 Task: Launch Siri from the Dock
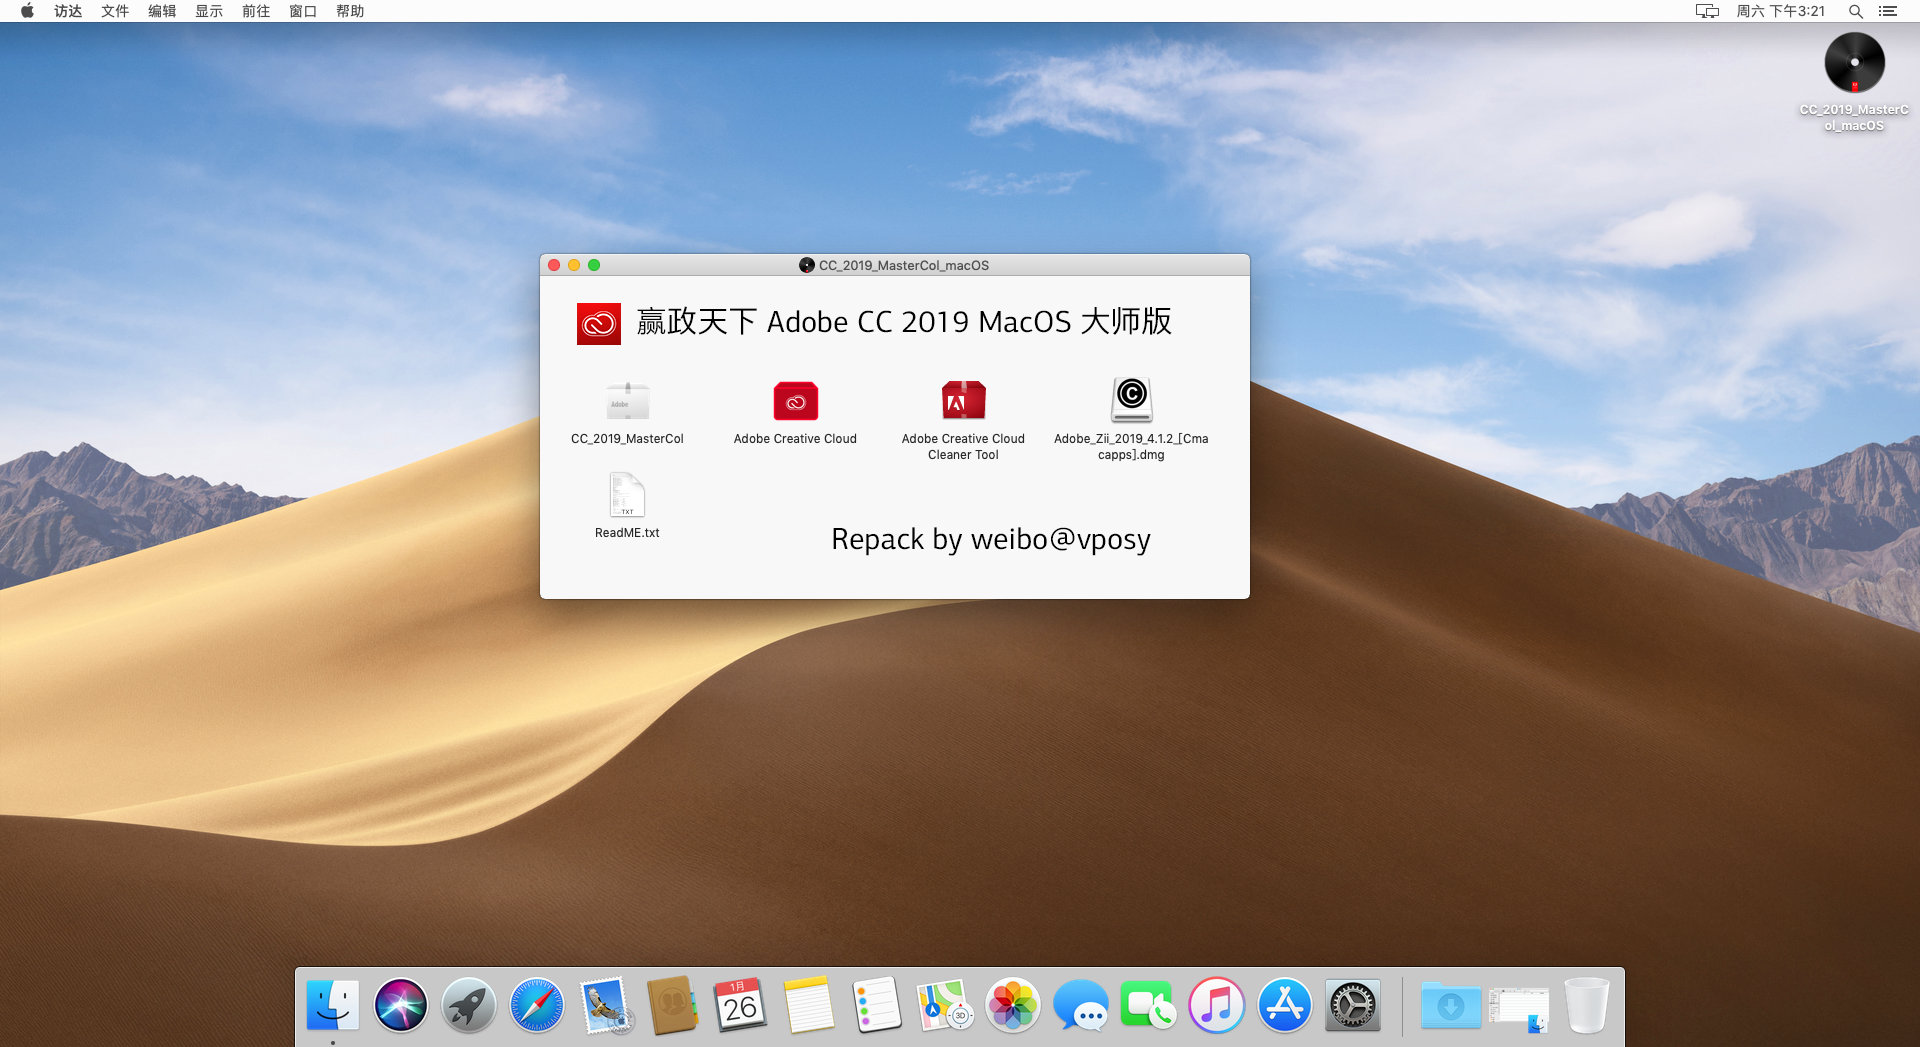(x=400, y=1005)
